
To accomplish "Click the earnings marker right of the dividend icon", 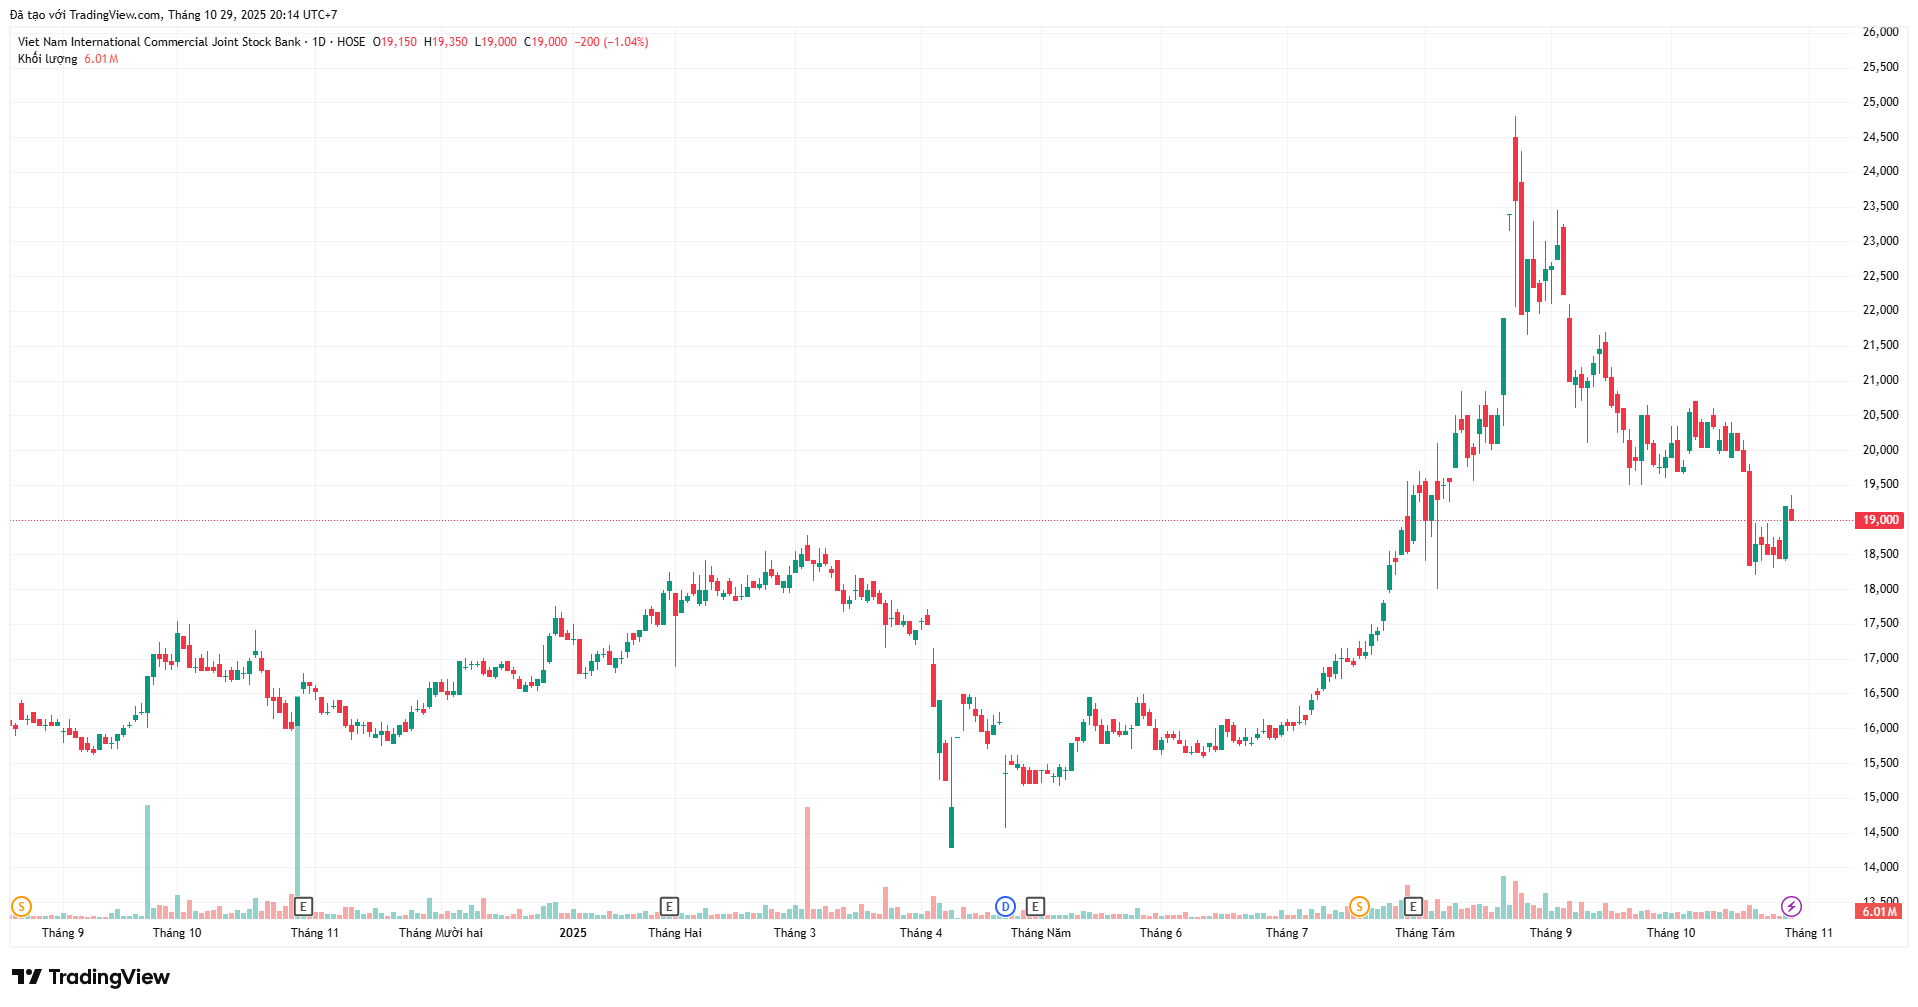I will (1035, 907).
